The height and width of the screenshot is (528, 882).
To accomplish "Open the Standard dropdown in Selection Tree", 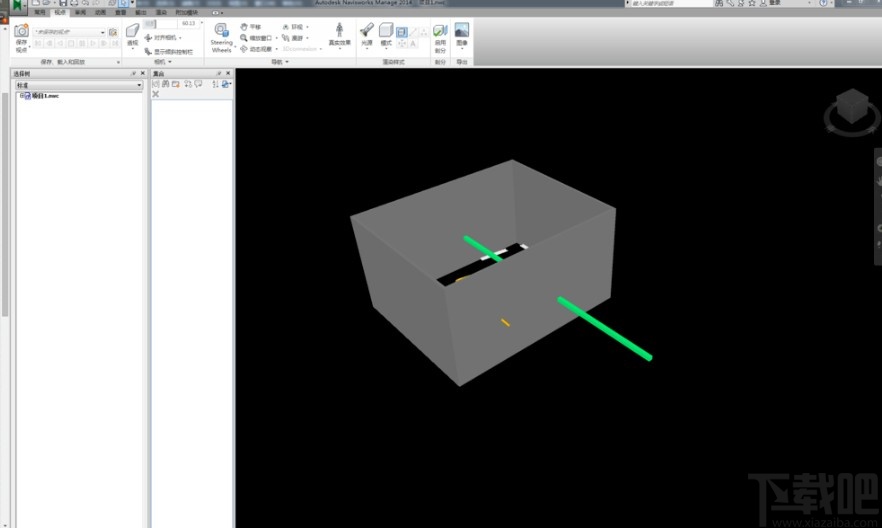I will point(78,86).
